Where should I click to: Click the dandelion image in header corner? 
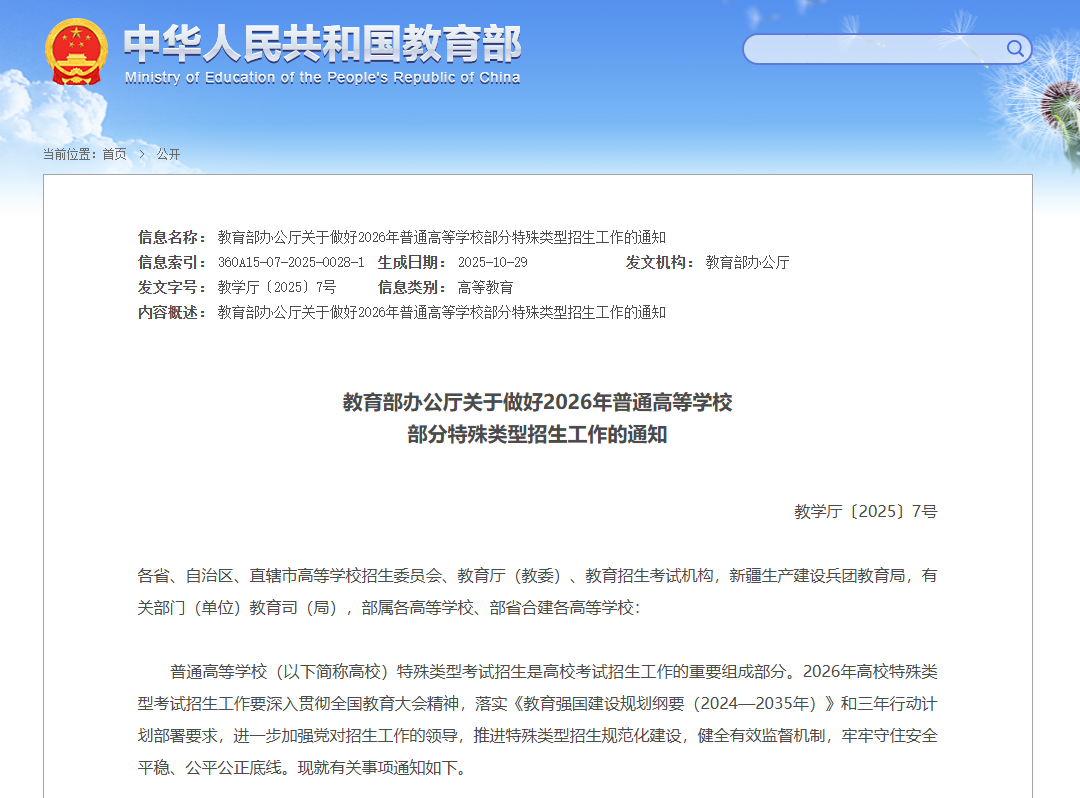click(1052, 100)
